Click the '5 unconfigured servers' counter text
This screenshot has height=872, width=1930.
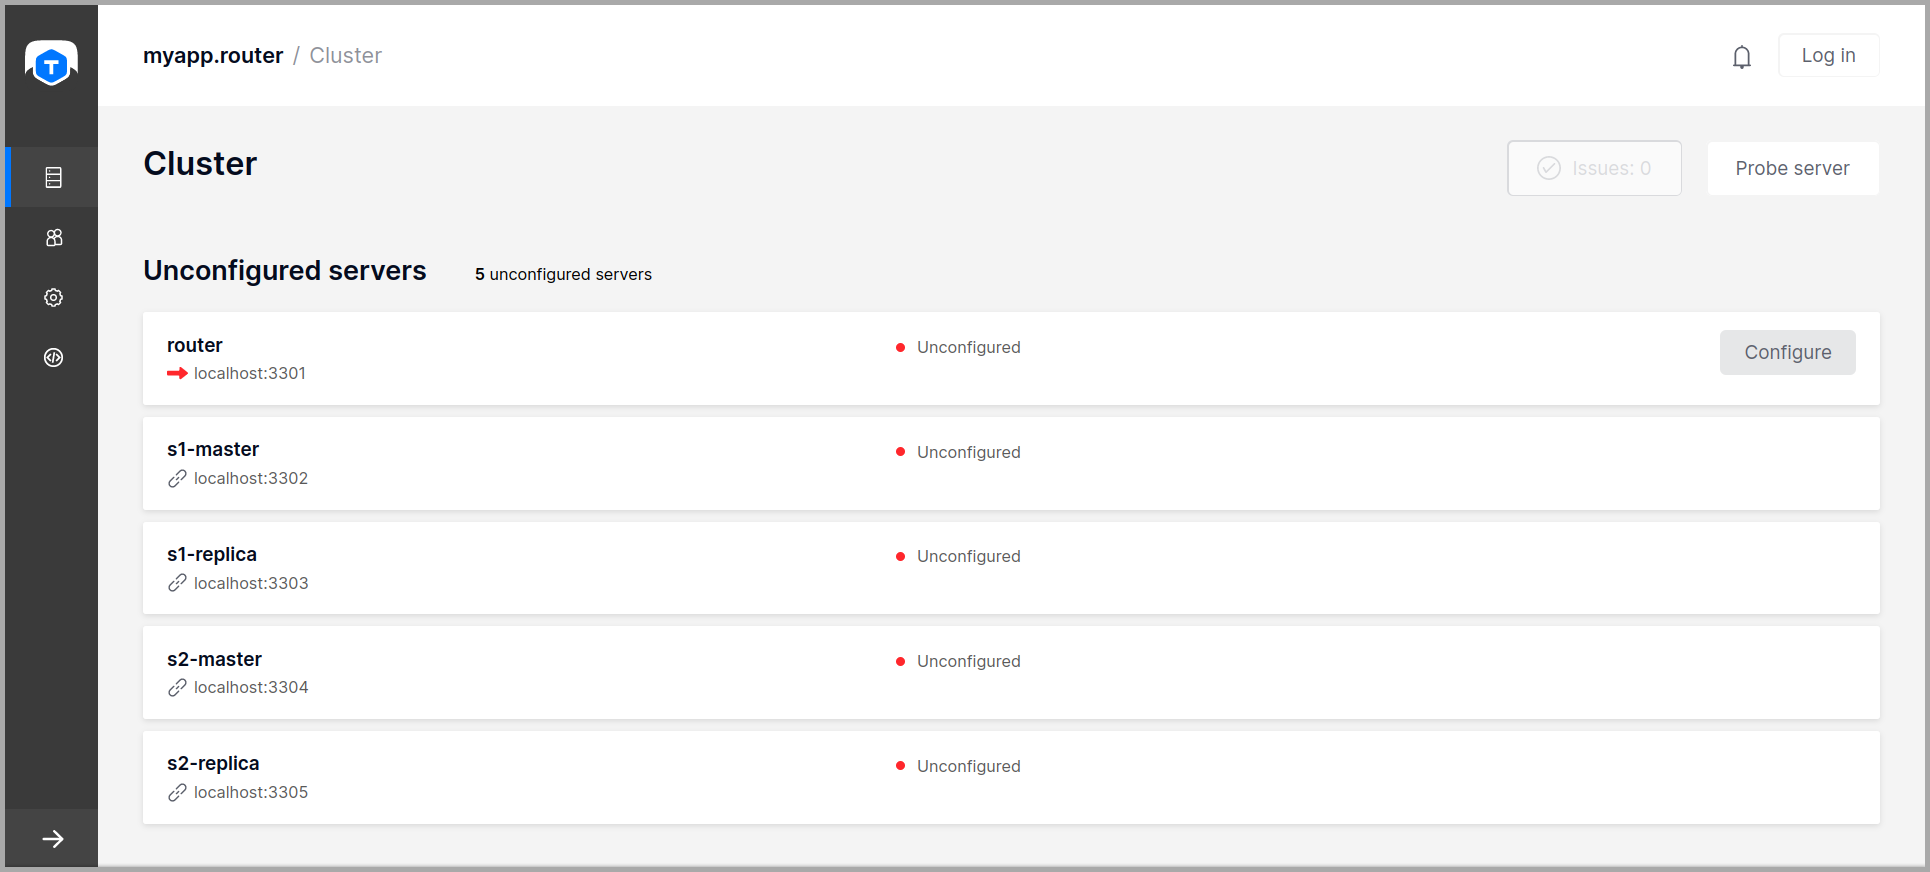[563, 274]
